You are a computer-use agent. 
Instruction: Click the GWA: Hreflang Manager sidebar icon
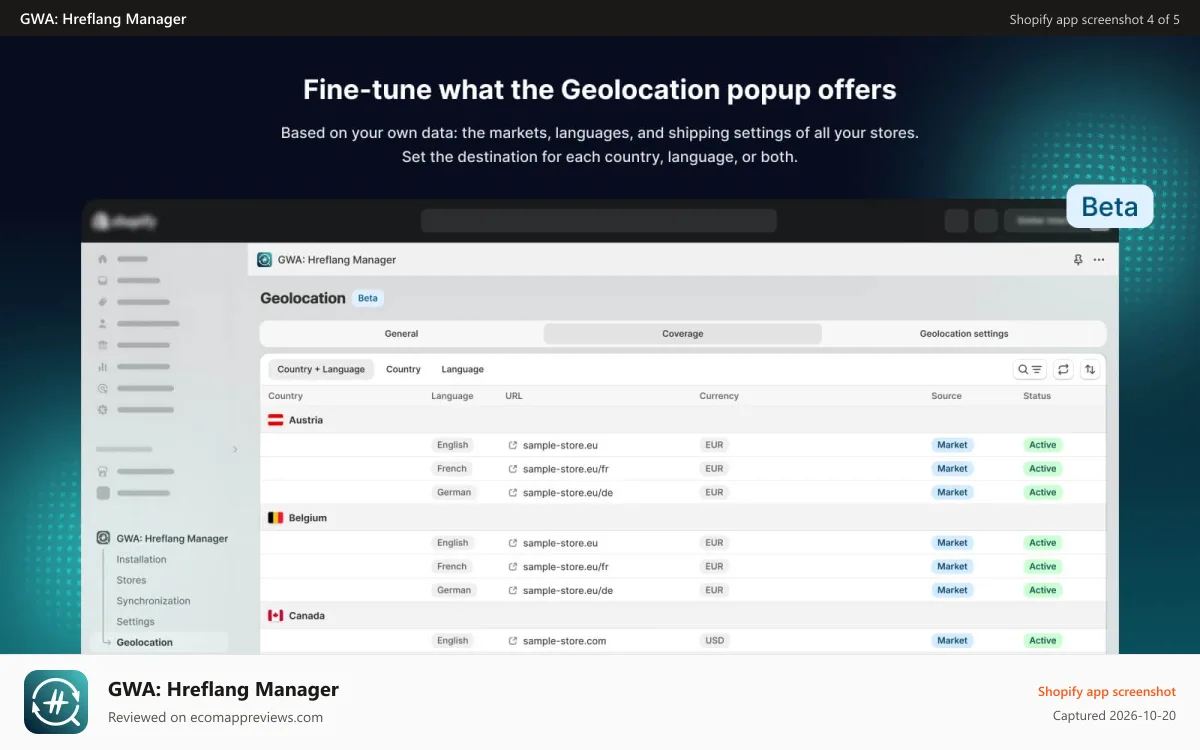pos(103,538)
